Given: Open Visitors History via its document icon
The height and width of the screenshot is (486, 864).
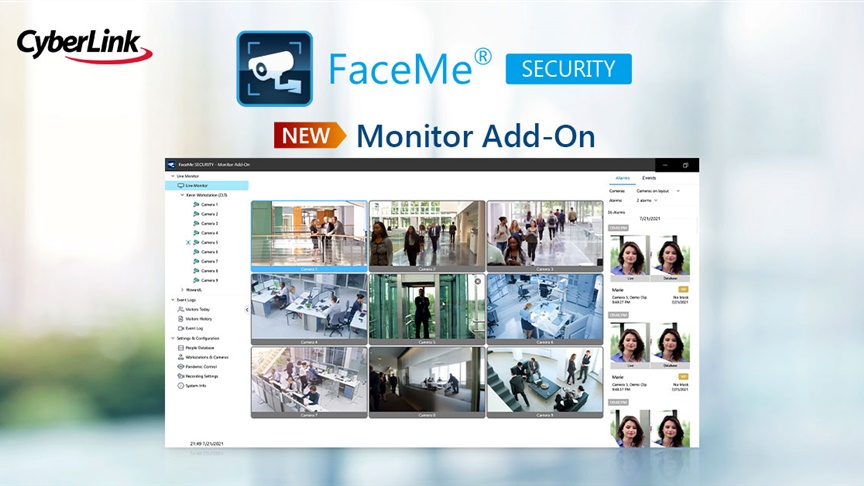Looking at the screenshot, I should coord(180,319).
